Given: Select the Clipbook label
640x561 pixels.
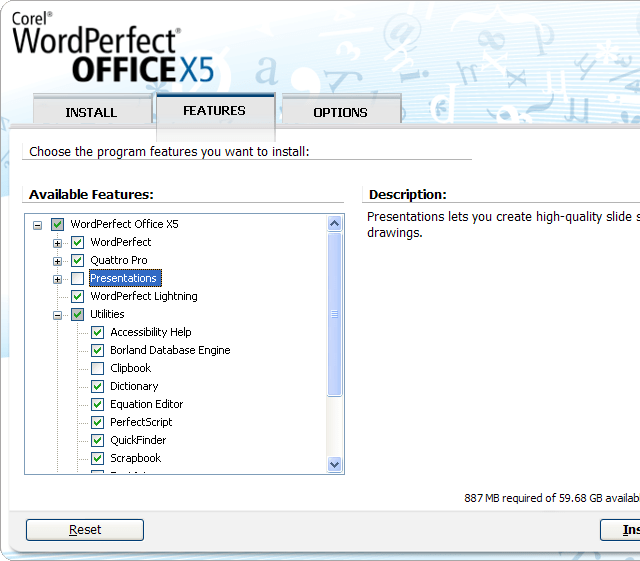Looking at the screenshot, I should click(131, 368).
